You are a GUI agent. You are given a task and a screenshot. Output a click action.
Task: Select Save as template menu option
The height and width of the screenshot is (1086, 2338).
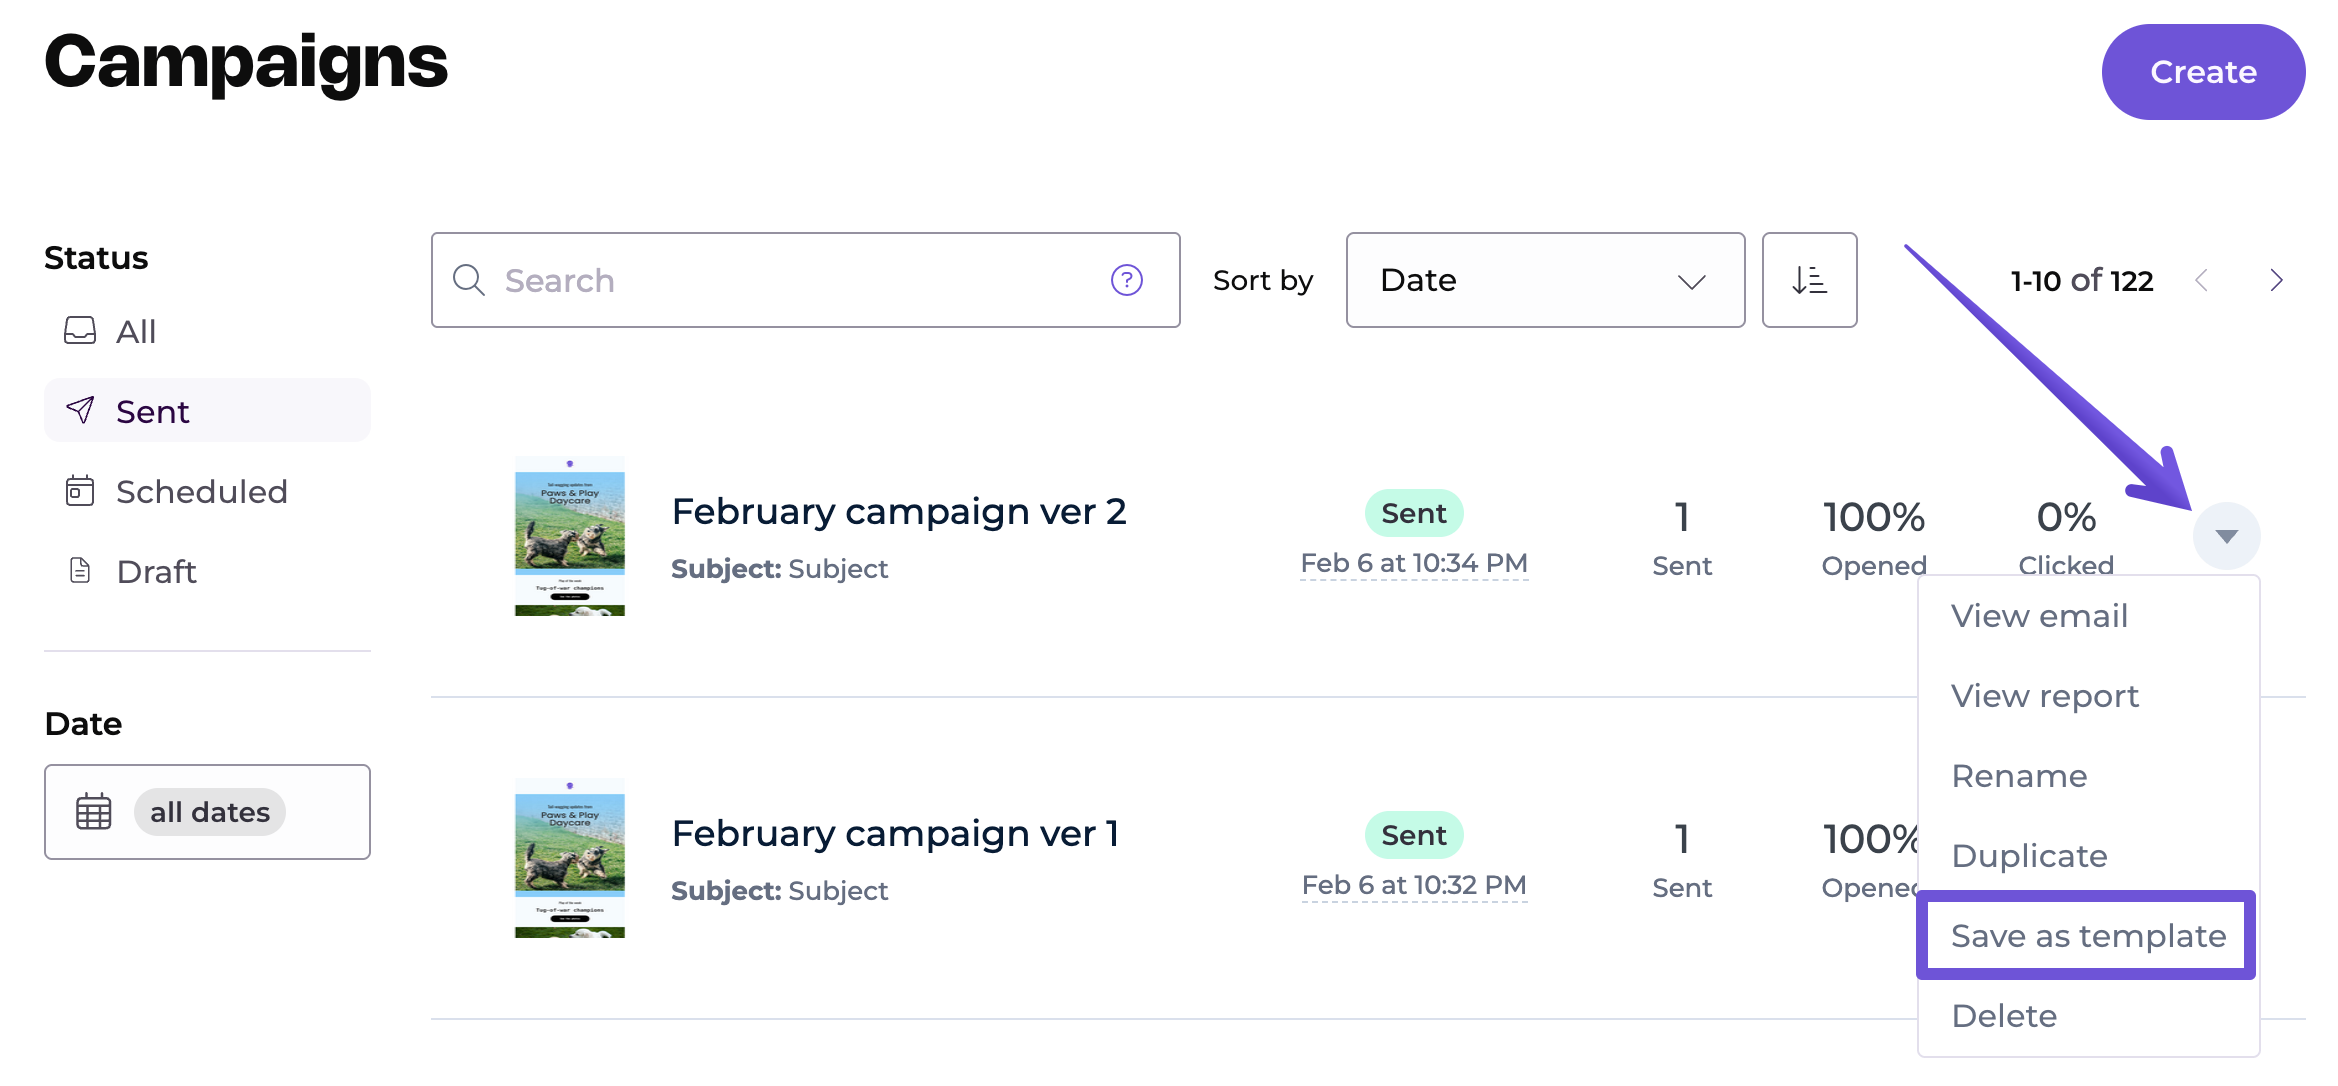2087,935
